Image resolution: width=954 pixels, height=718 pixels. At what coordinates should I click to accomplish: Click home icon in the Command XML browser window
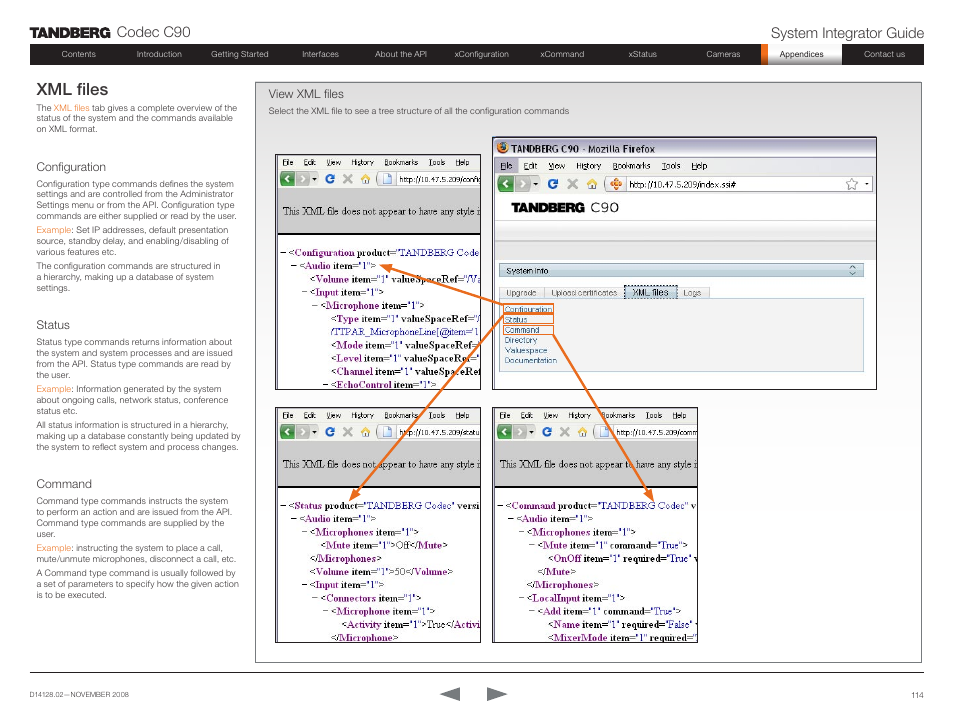[x=582, y=432]
